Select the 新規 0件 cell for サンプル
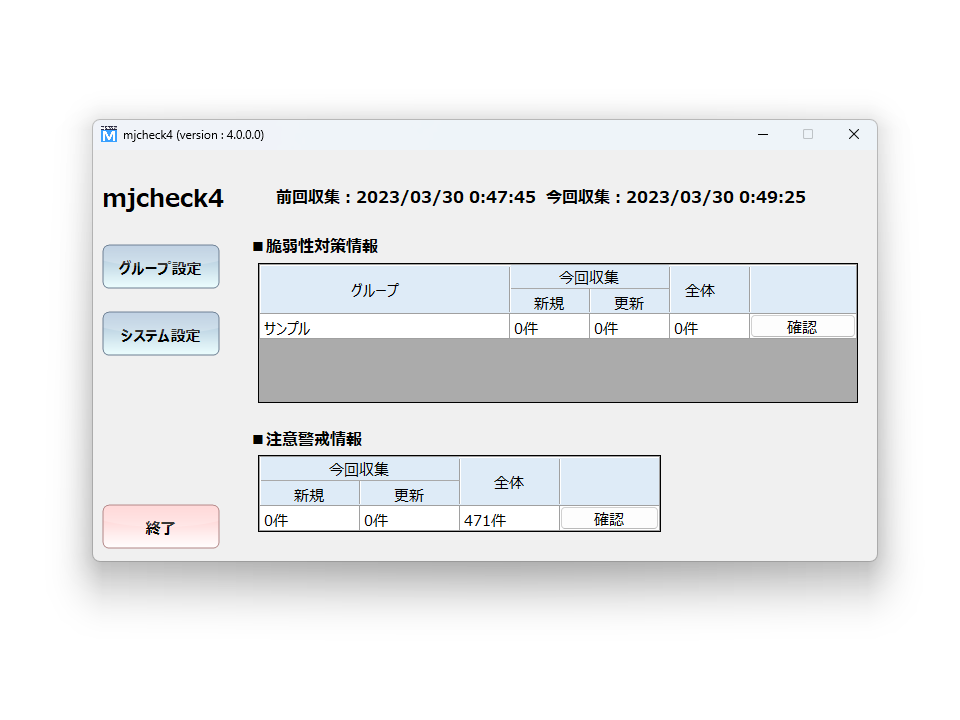Image resolution: width=960 pixels, height=720 pixels. click(548, 325)
